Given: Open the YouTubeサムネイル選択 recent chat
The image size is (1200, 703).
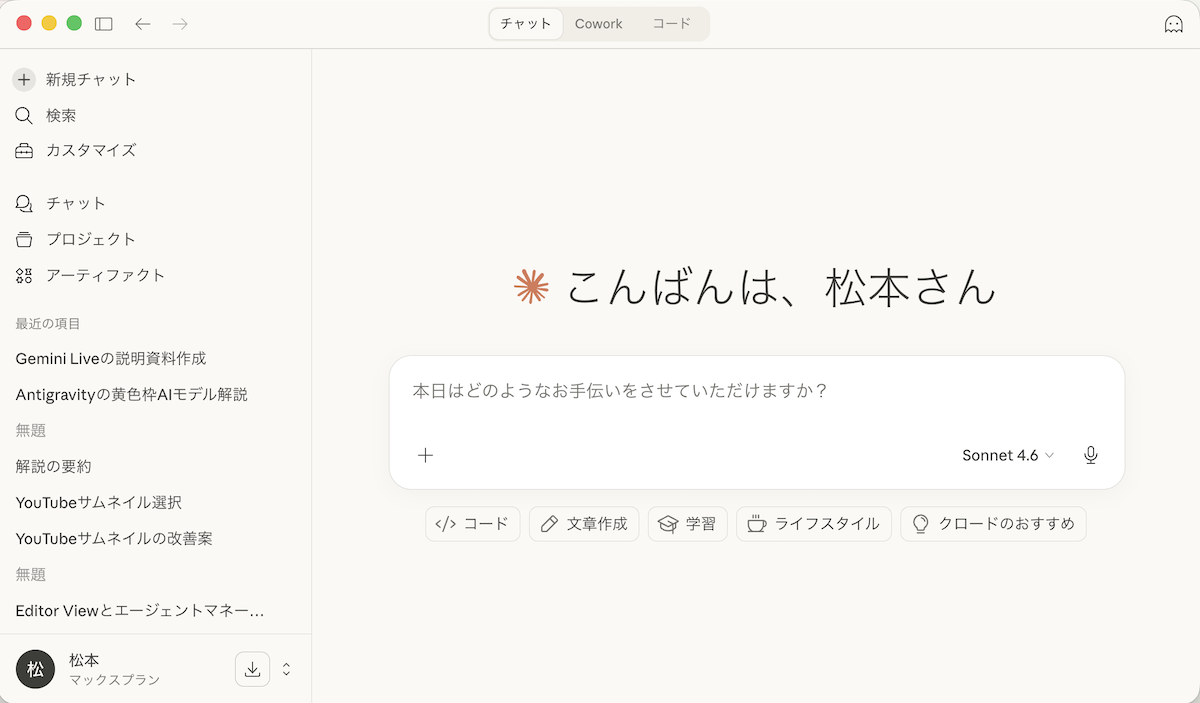Looking at the screenshot, I should click(99, 502).
